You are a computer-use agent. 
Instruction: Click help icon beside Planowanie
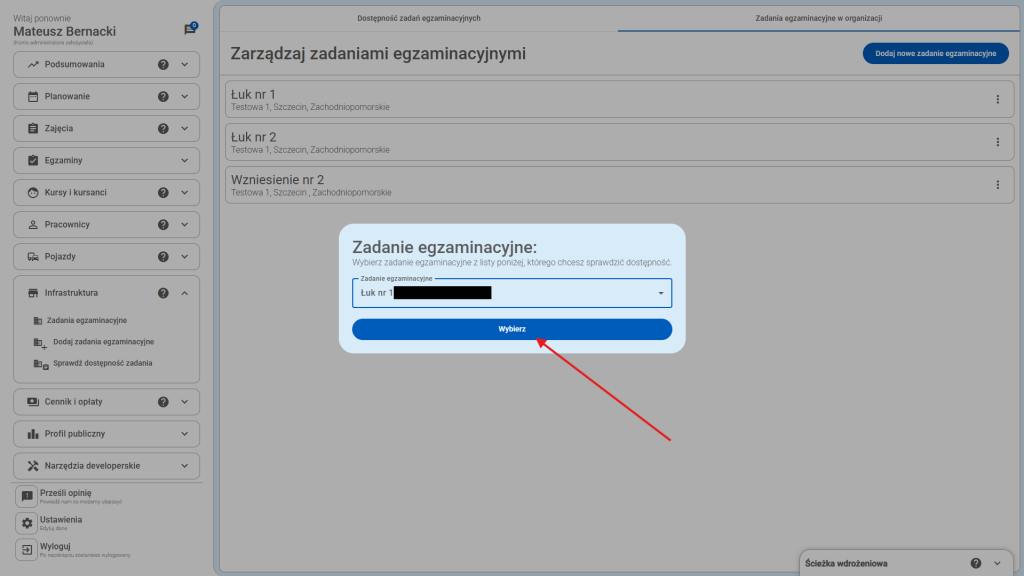tap(163, 97)
